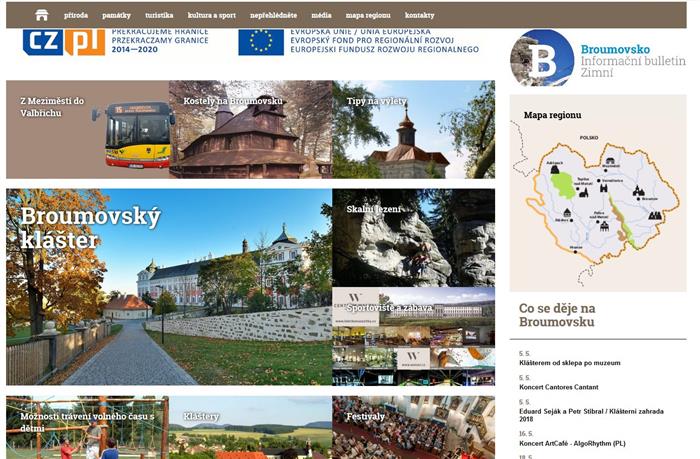Open event Eduard Seják a Petr Stibral
Screen dimensions: 700x459
pyautogui.click(x=592, y=415)
